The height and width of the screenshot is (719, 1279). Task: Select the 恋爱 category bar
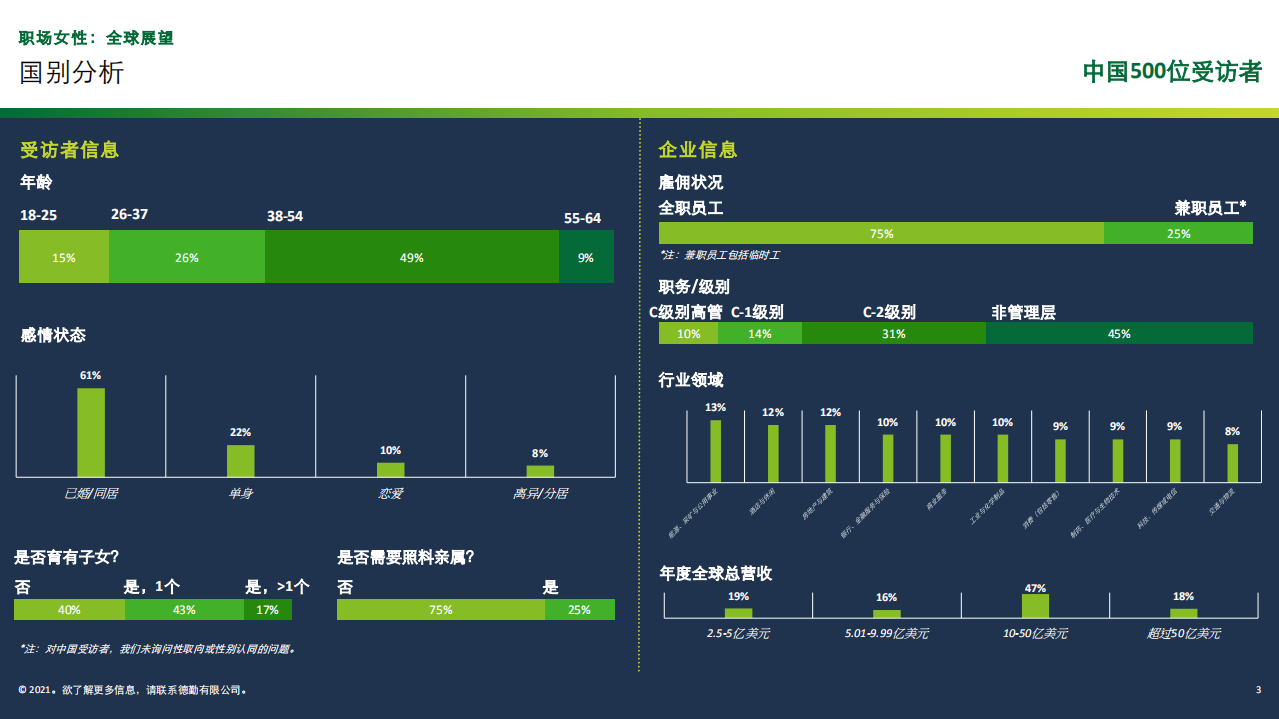coord(391,466)
